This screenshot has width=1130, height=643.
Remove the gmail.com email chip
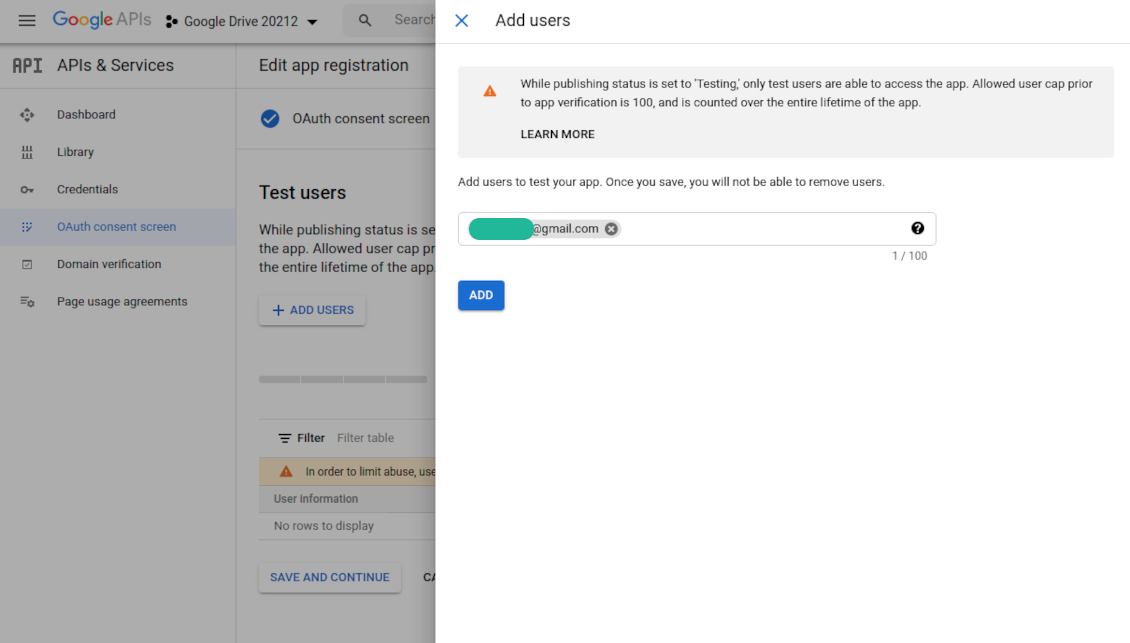tap(611, 229)
